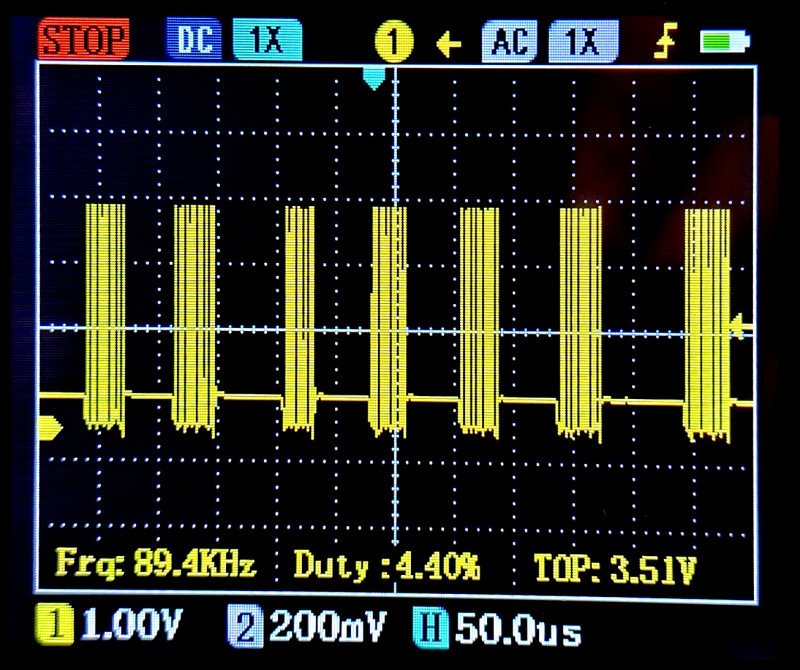Select the Duty 4.40% measurement
The height and width of the screenshot is (670, 800).
[386, 566]
